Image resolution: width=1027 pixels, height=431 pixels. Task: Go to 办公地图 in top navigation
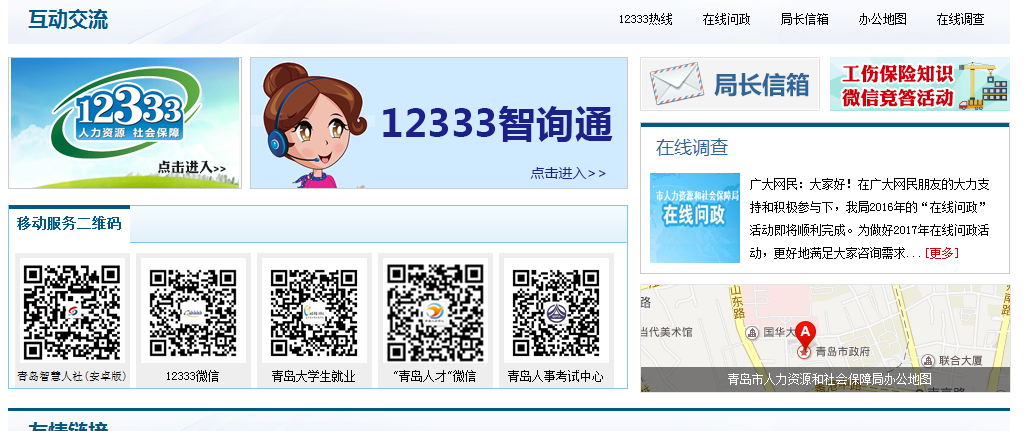pos(882,19)
